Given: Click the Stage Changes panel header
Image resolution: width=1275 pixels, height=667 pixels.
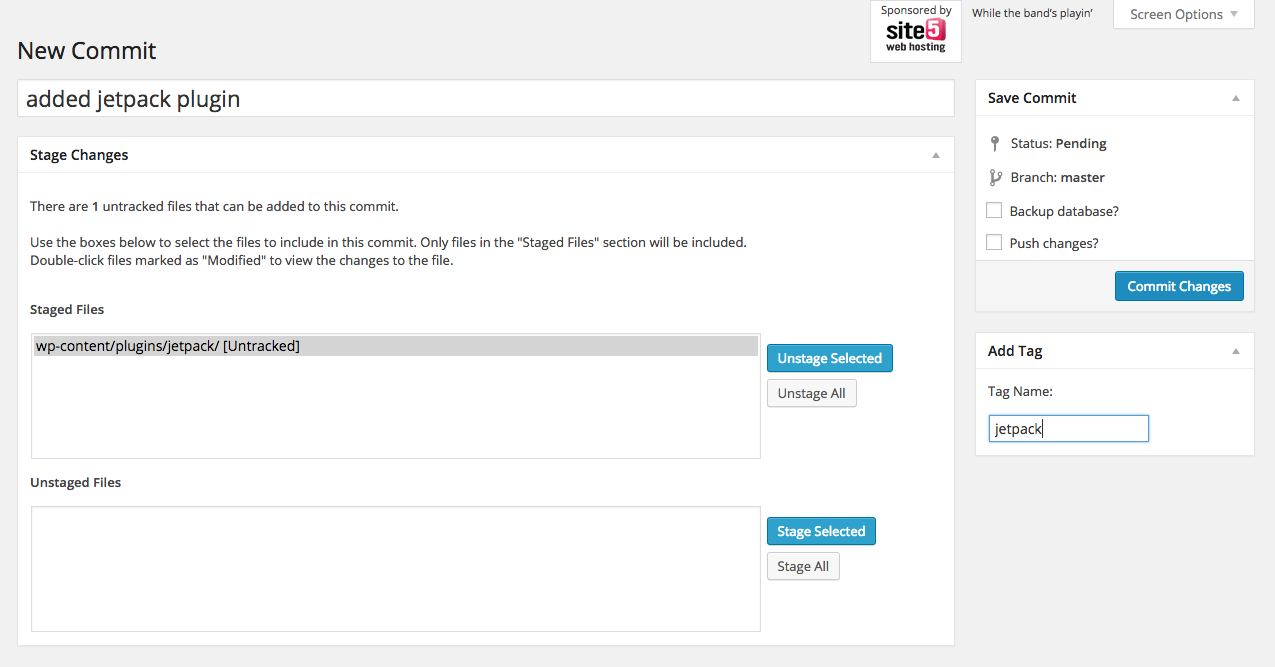Looking at the screenshot, I should tap(79, 155).
